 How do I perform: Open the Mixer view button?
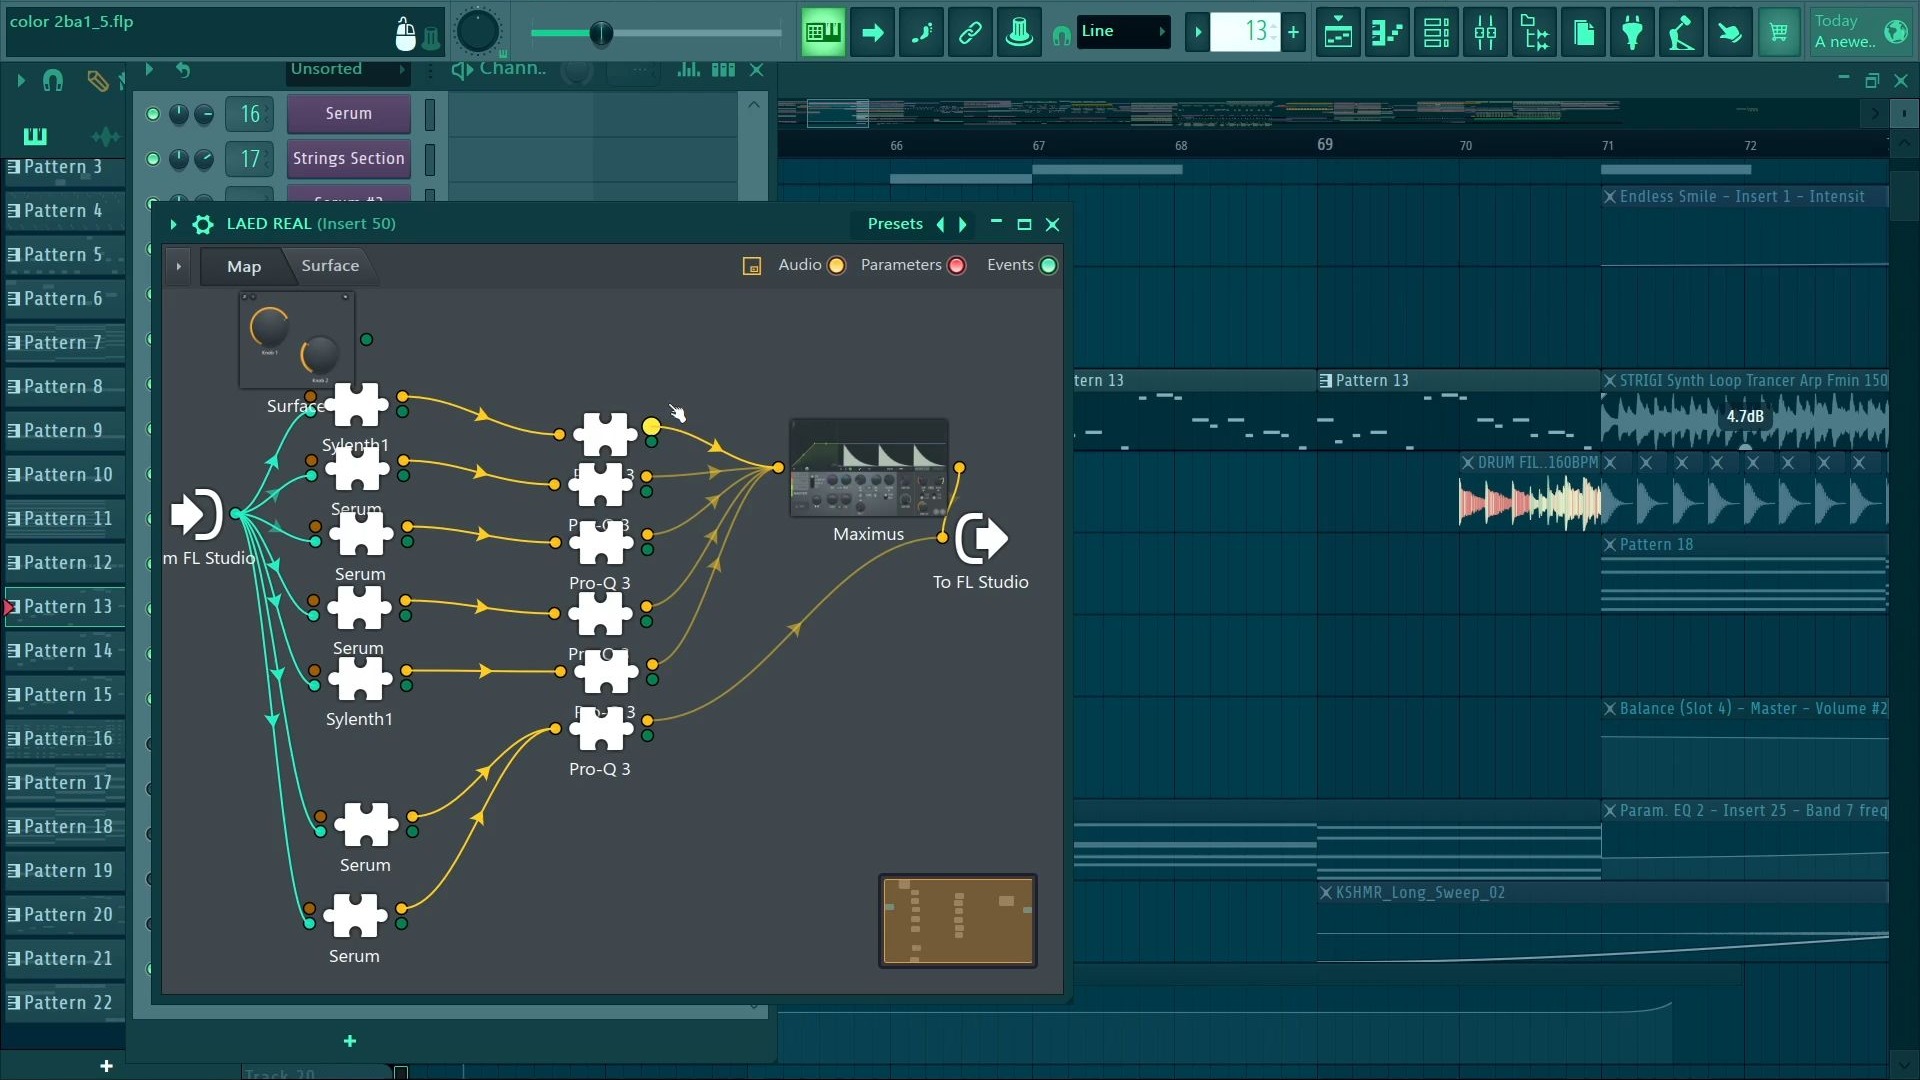click(x=1485, y=32)
